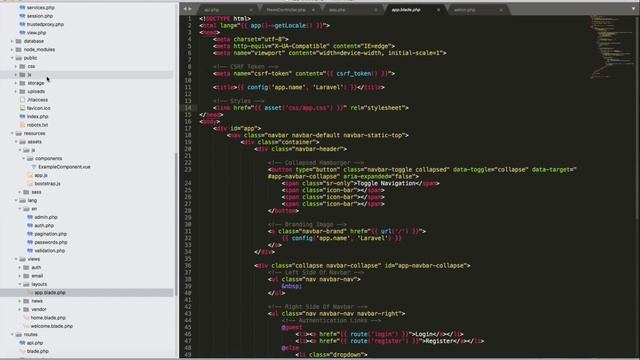The height and width of the screenshot is (360, 640).
Task: Expand the uploads folder arrow
Action: [16, 91]
